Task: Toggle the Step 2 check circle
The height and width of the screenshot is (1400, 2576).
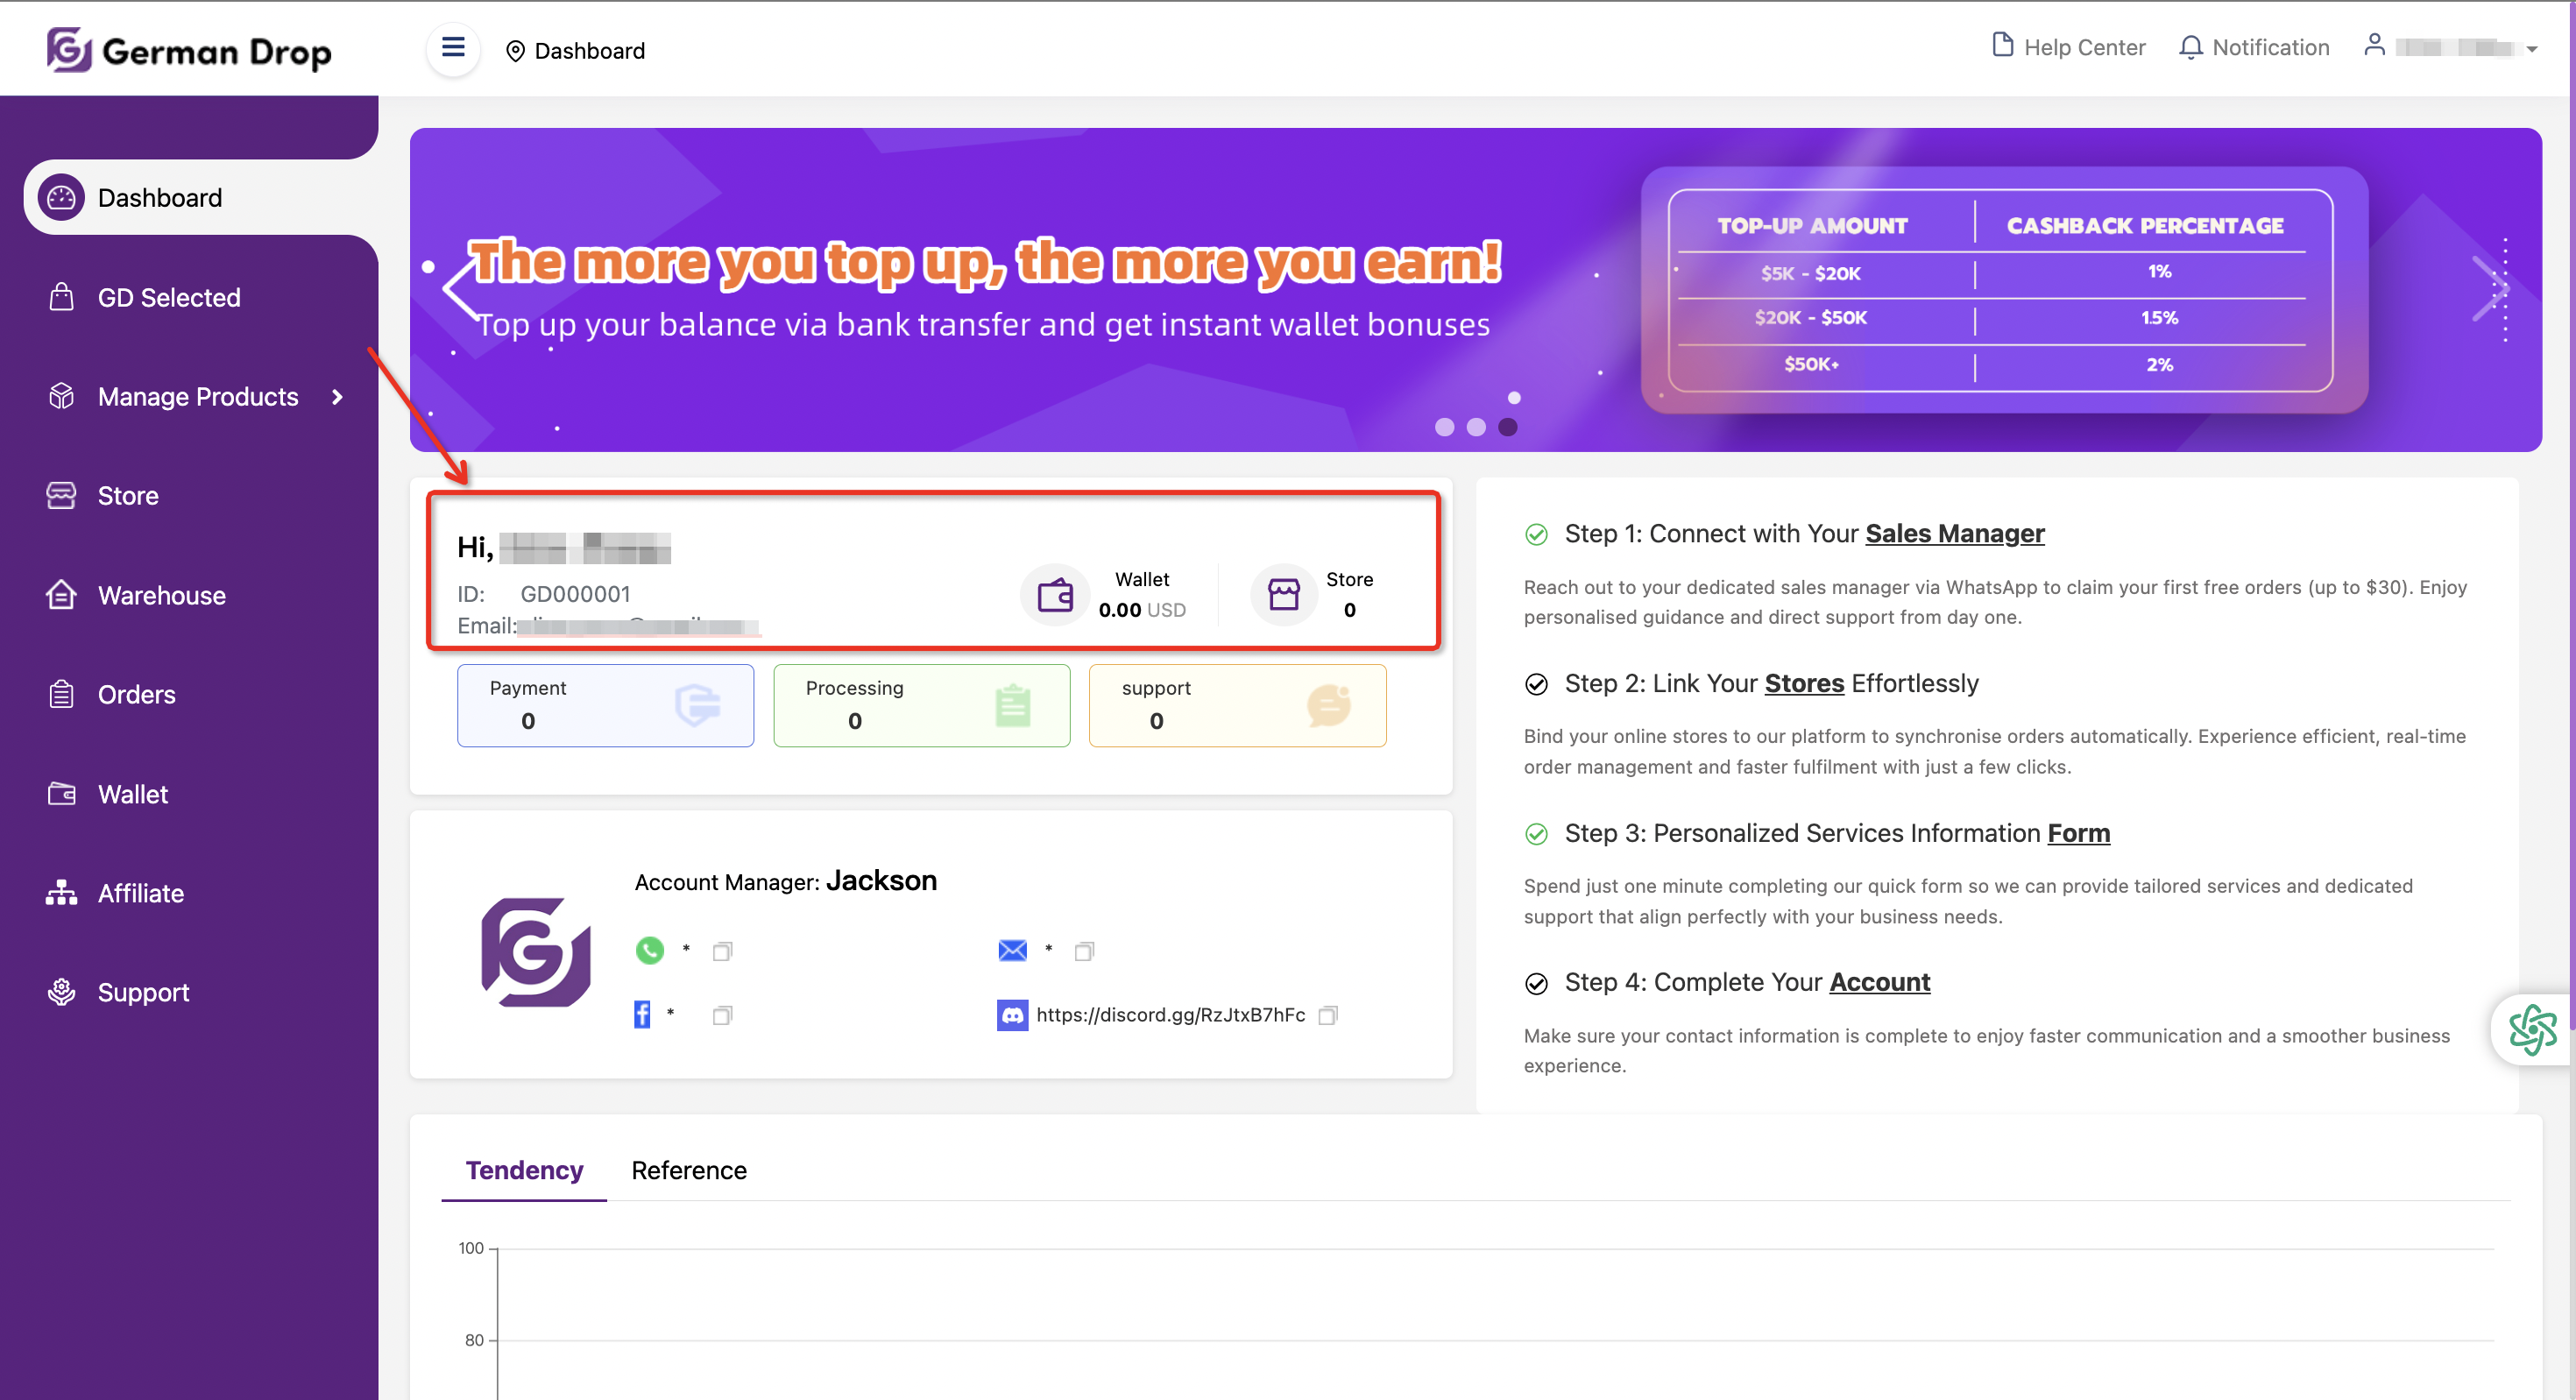Action: click(x=1536, y=684)
